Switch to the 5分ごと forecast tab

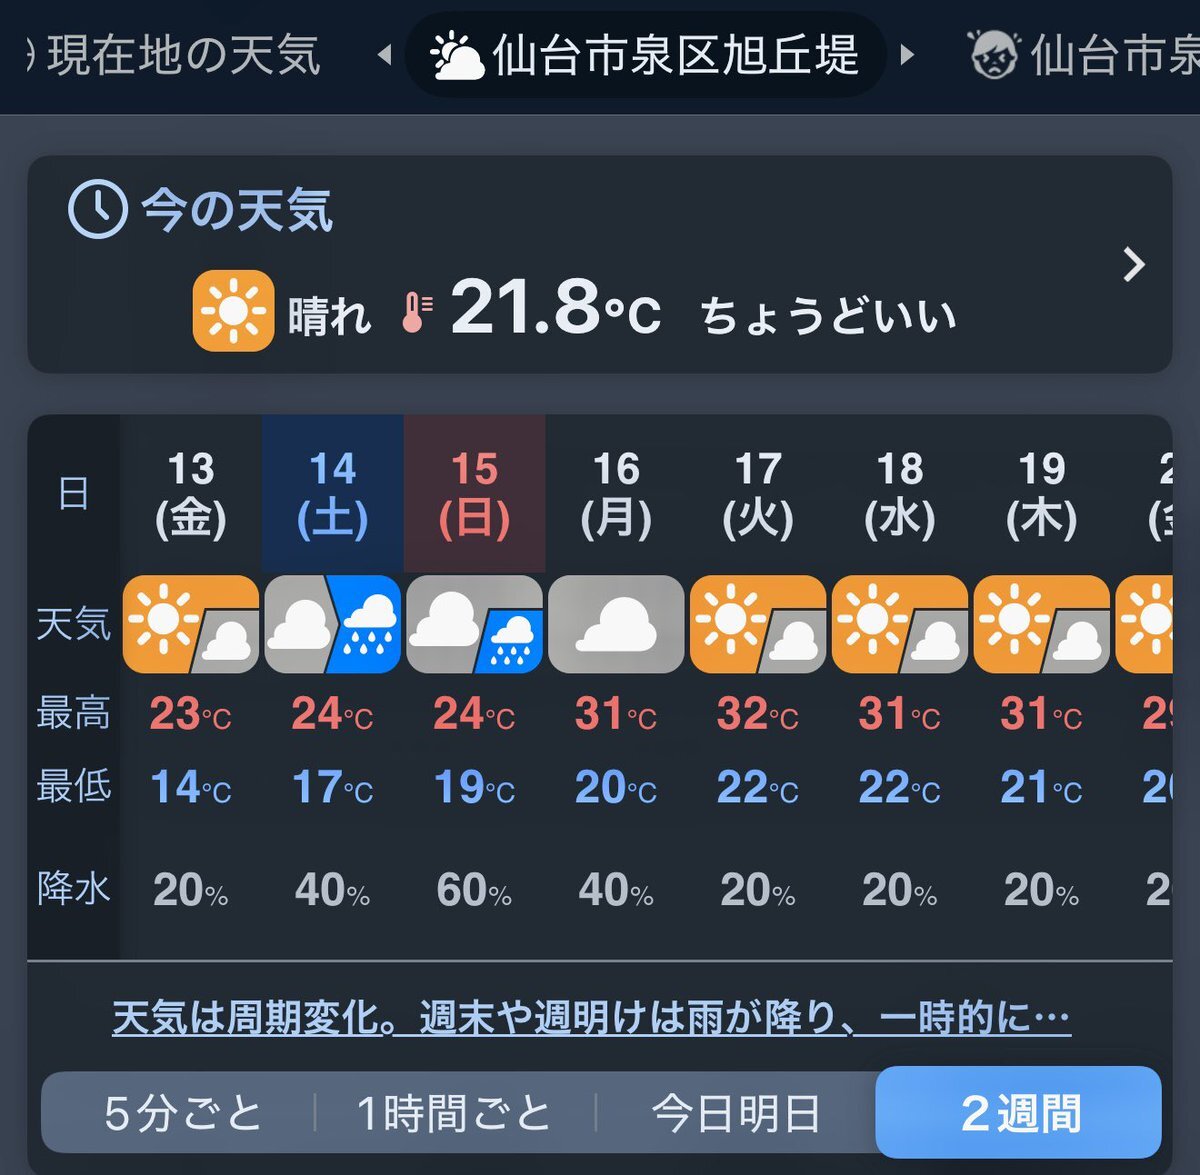(182, 1113)
